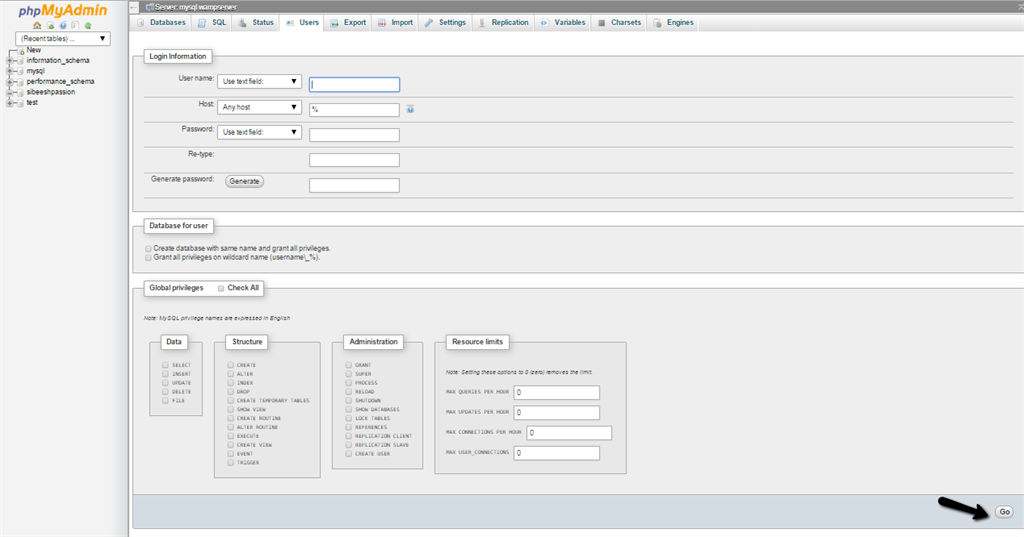Click the Engines tab's icon
Image resolution: width=1024 pixels, height=537 pixels.
point(658,23)
